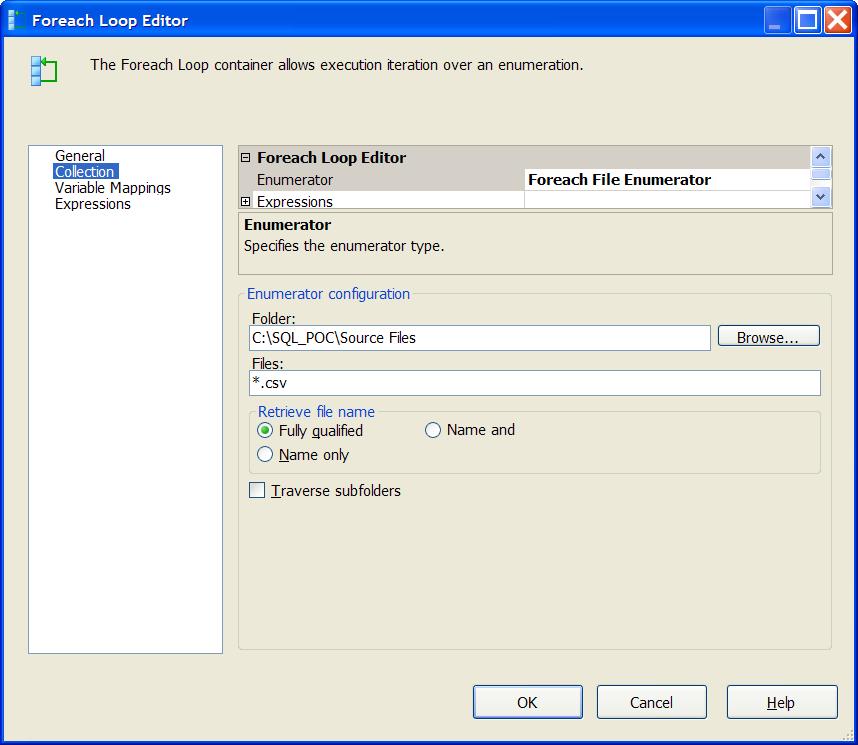Expand the Expressions property row
The height and width of the screenshot is (745, 858).
[246, 201]
